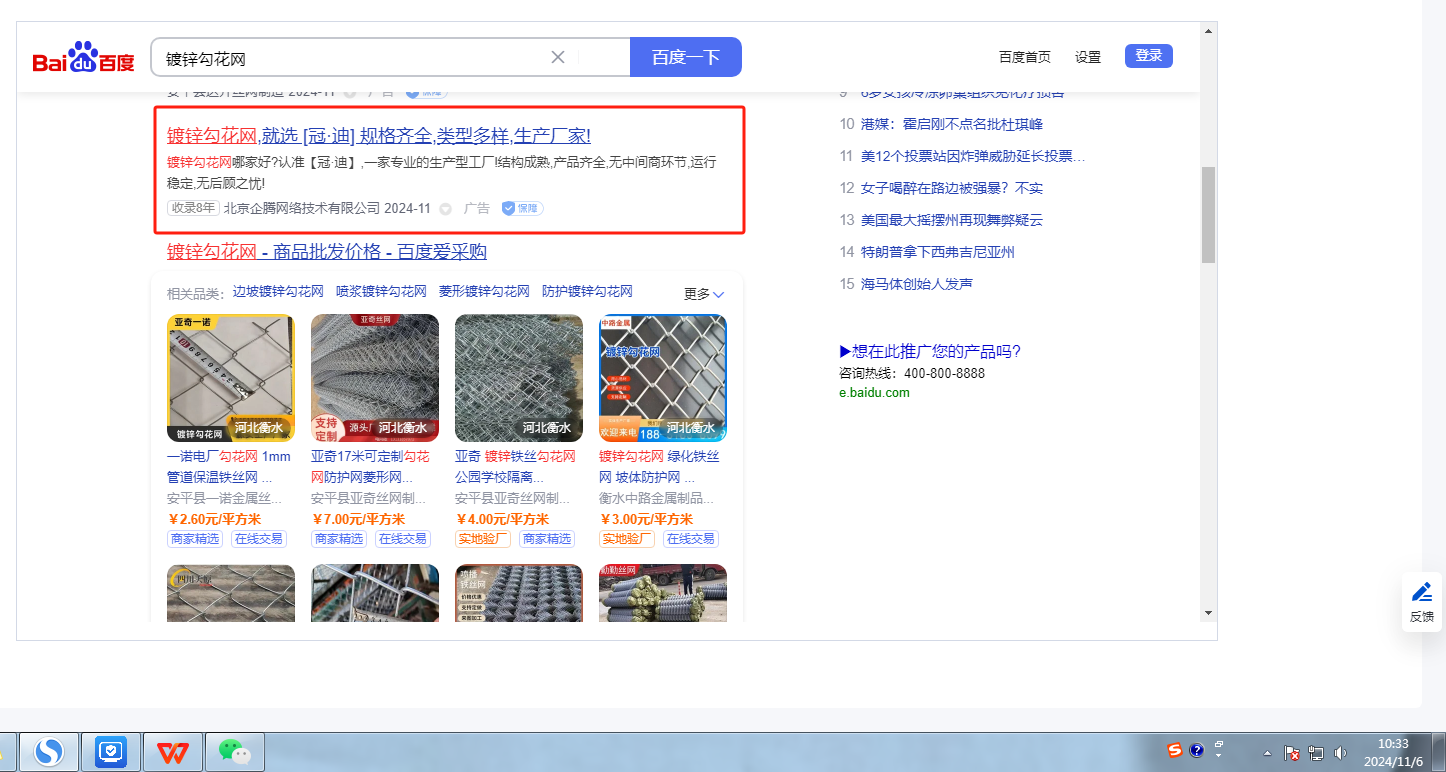Screen dimensions: 1446x772
Task: Open the dropdown arrow beside 北京企腾网络技术有限公司 2024-11
Action: click(446, 209)
